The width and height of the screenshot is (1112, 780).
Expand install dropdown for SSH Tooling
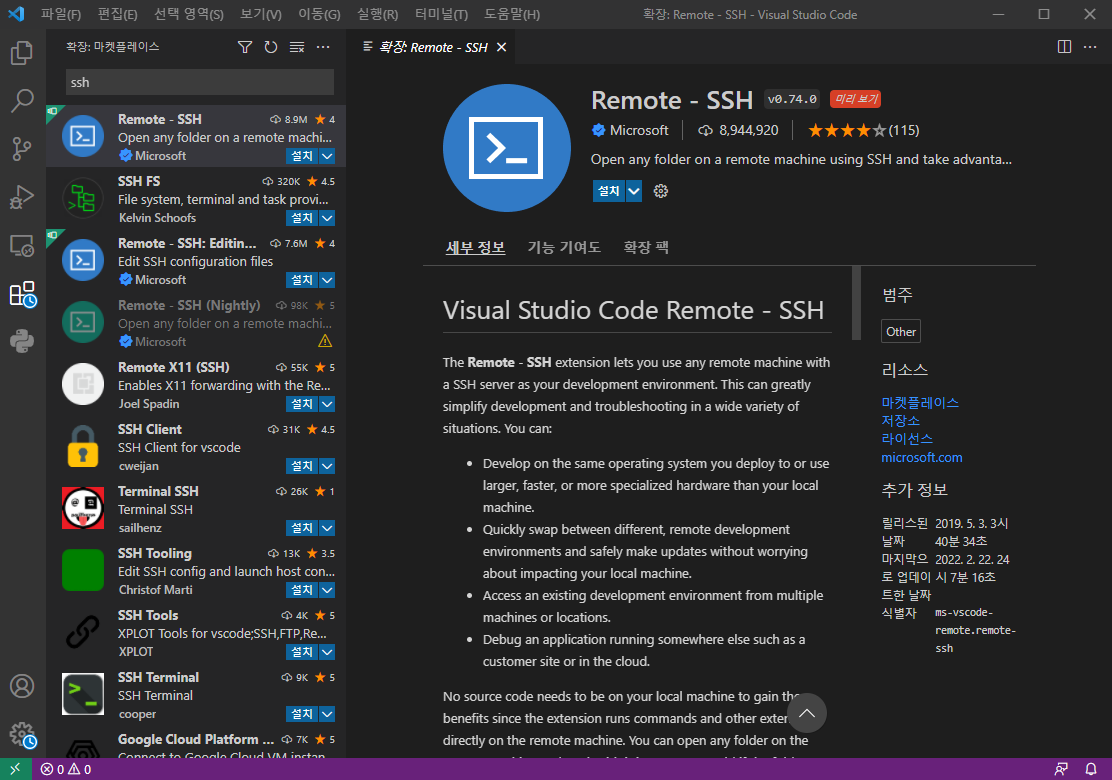pyautogui.click(x=327, y=590)
